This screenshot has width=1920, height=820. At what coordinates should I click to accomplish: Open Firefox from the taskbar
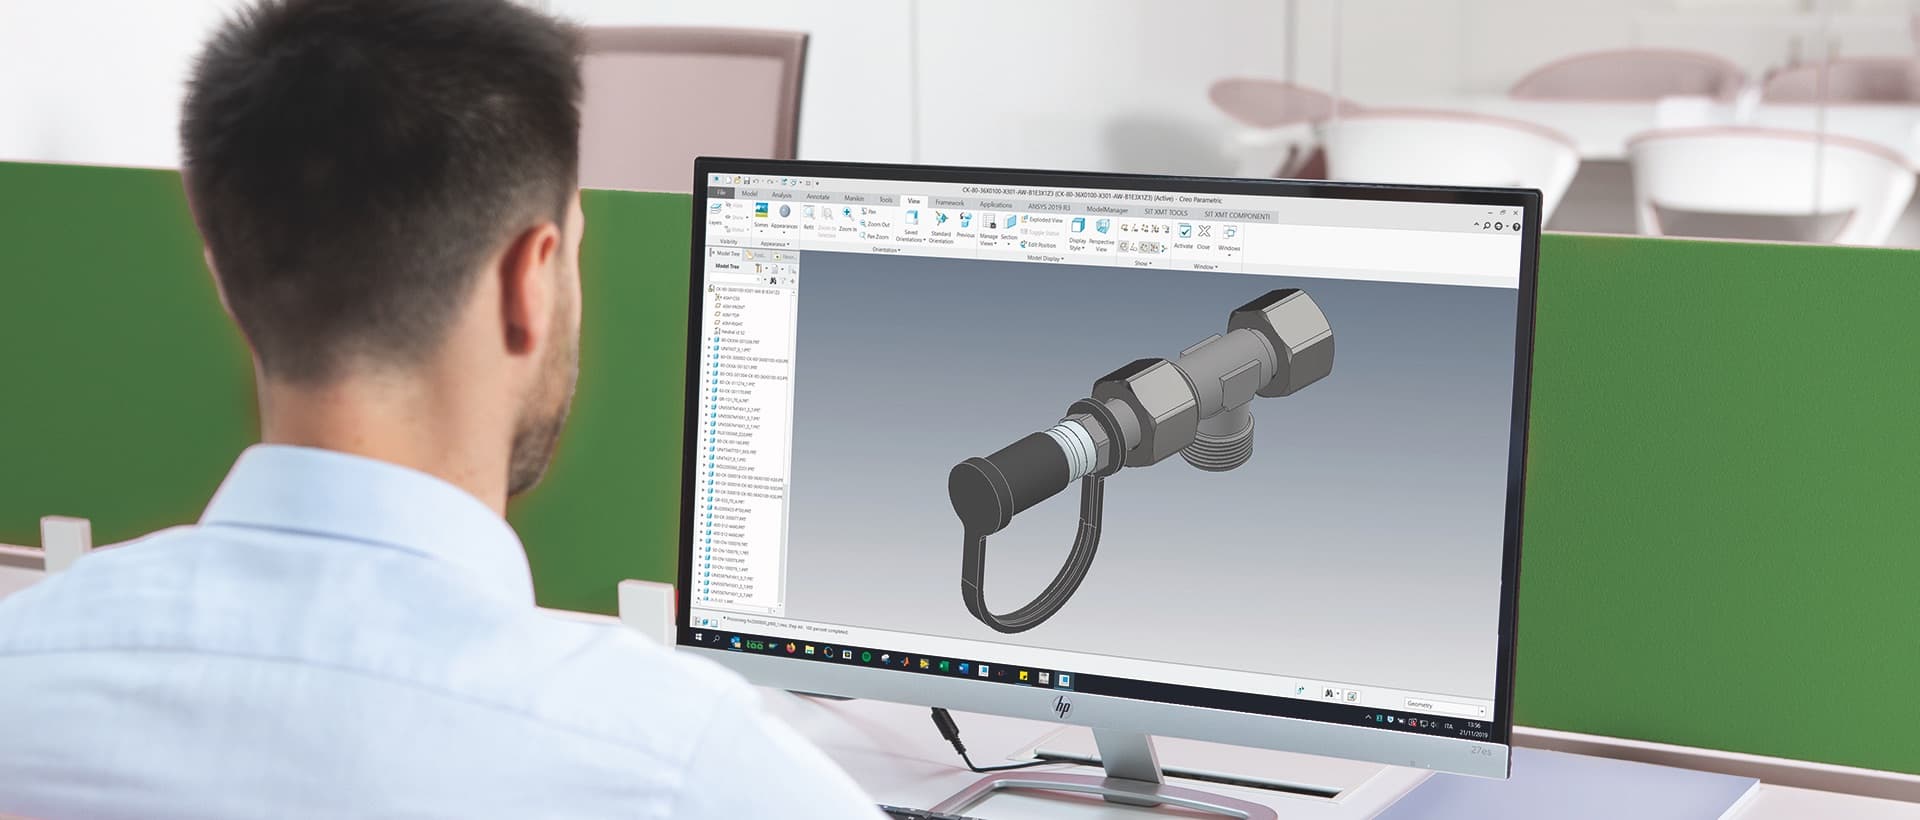click(791, 647)
